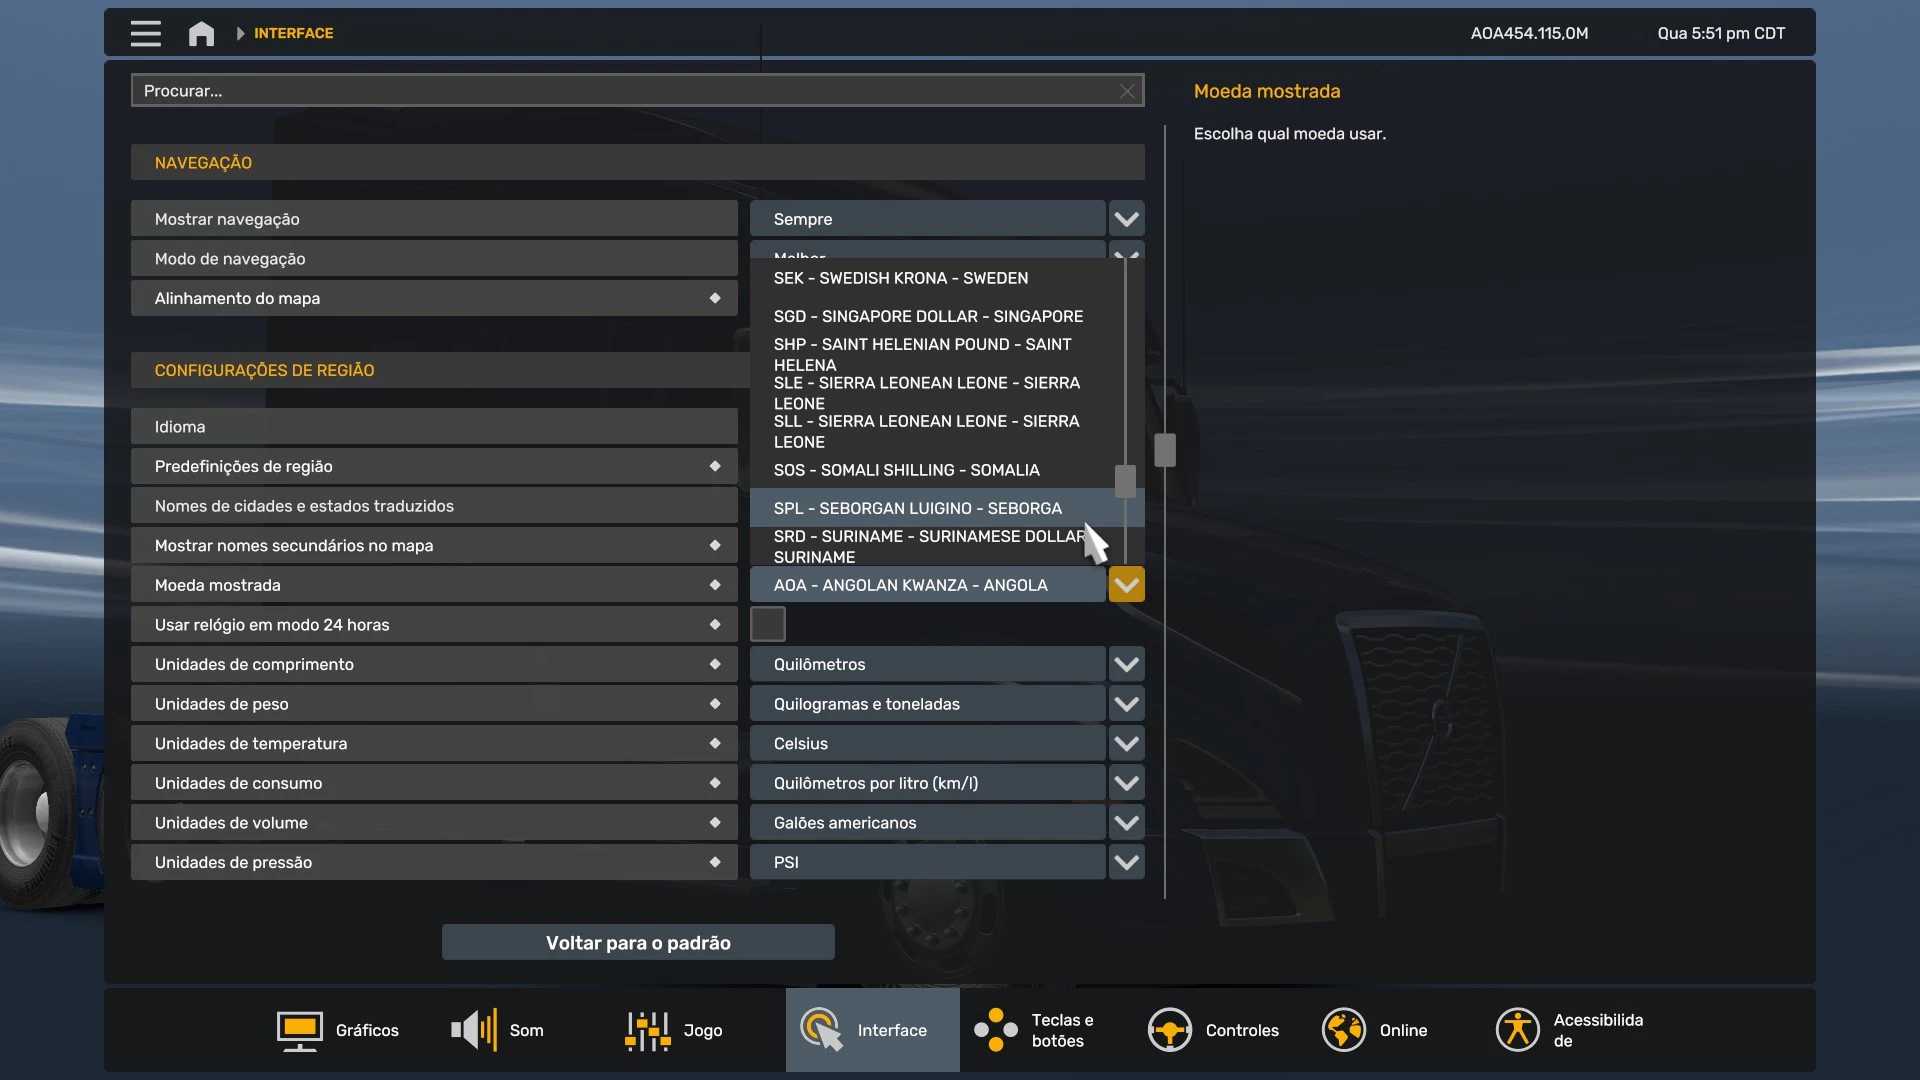The height and width of the screenshot is (1080, 1920).
Task: Open Jogo sliders settings icon
Action: pos(647,1030)
